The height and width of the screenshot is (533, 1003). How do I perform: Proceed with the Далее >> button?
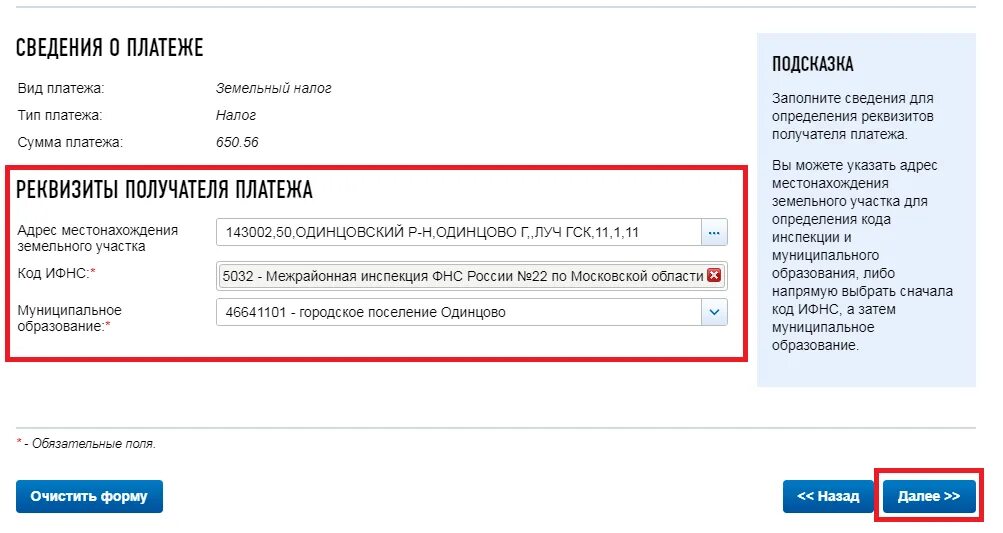929,497
